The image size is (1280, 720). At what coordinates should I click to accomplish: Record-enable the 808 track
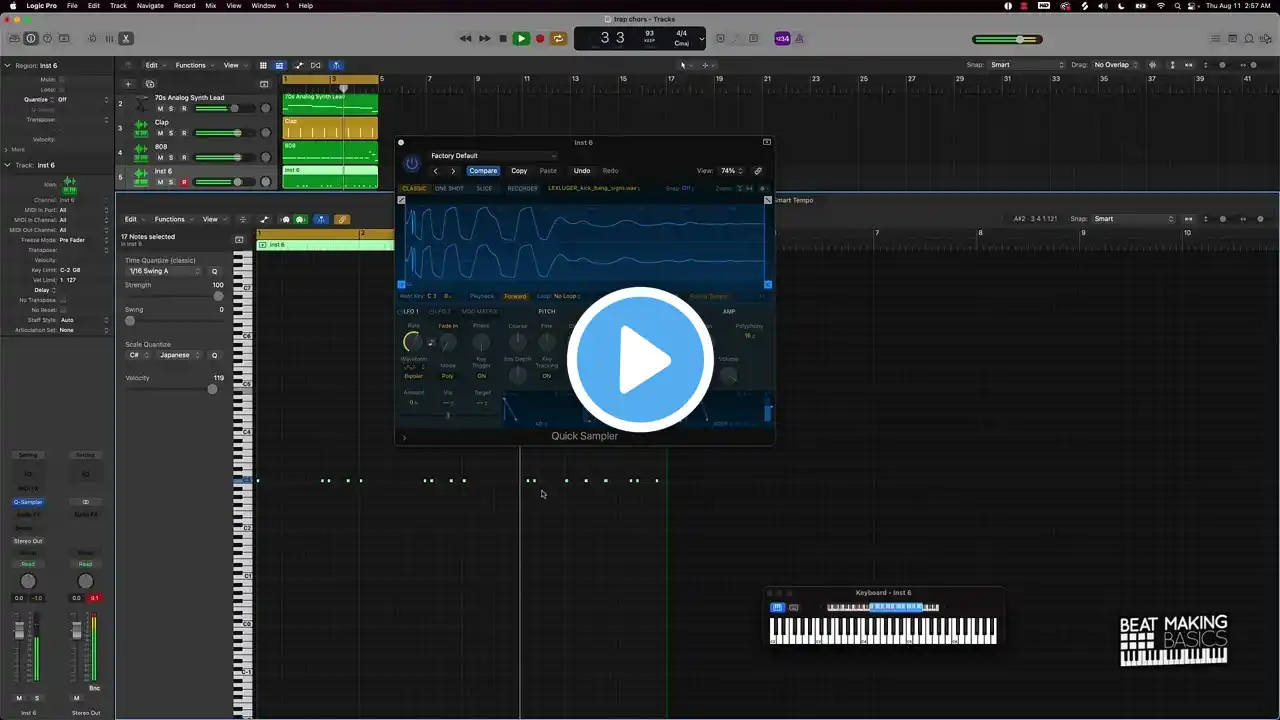point(184,157)
